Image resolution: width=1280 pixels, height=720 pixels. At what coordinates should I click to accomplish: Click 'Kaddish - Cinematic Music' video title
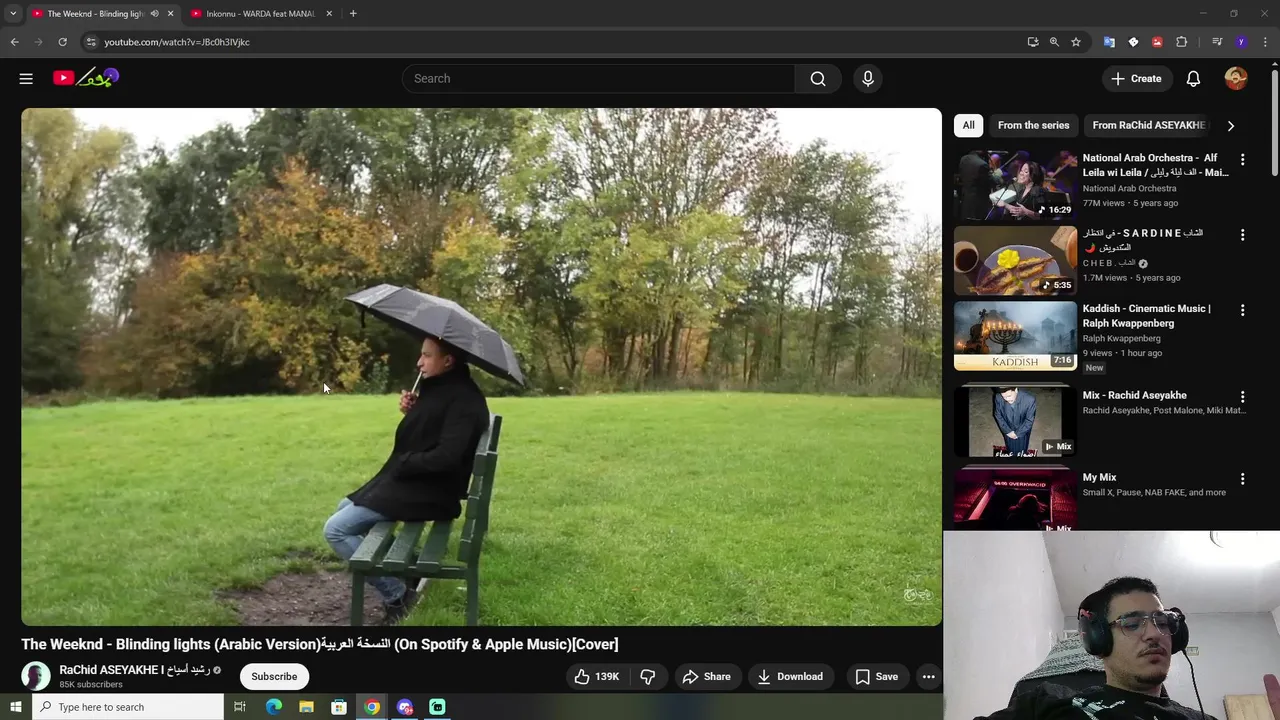pyautogui.click(x=1146, y=316)
